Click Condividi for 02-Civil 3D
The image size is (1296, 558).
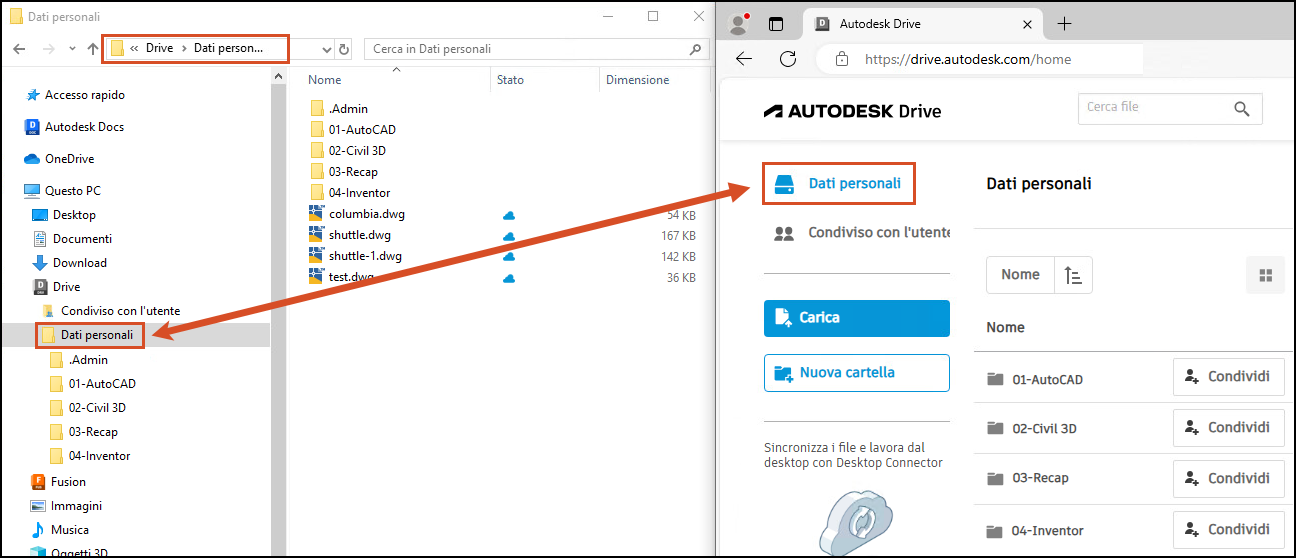(1228, 427)
